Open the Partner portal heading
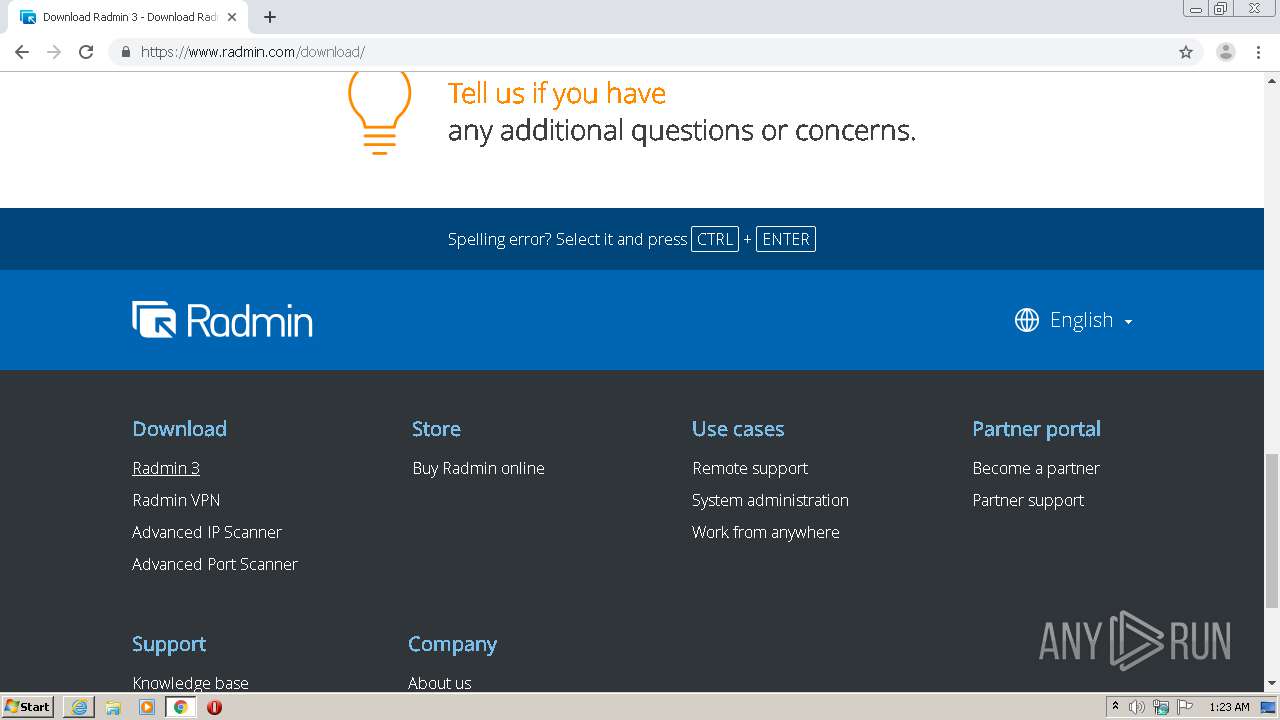Screen dimensions: 1280x720 [1036, 429]
